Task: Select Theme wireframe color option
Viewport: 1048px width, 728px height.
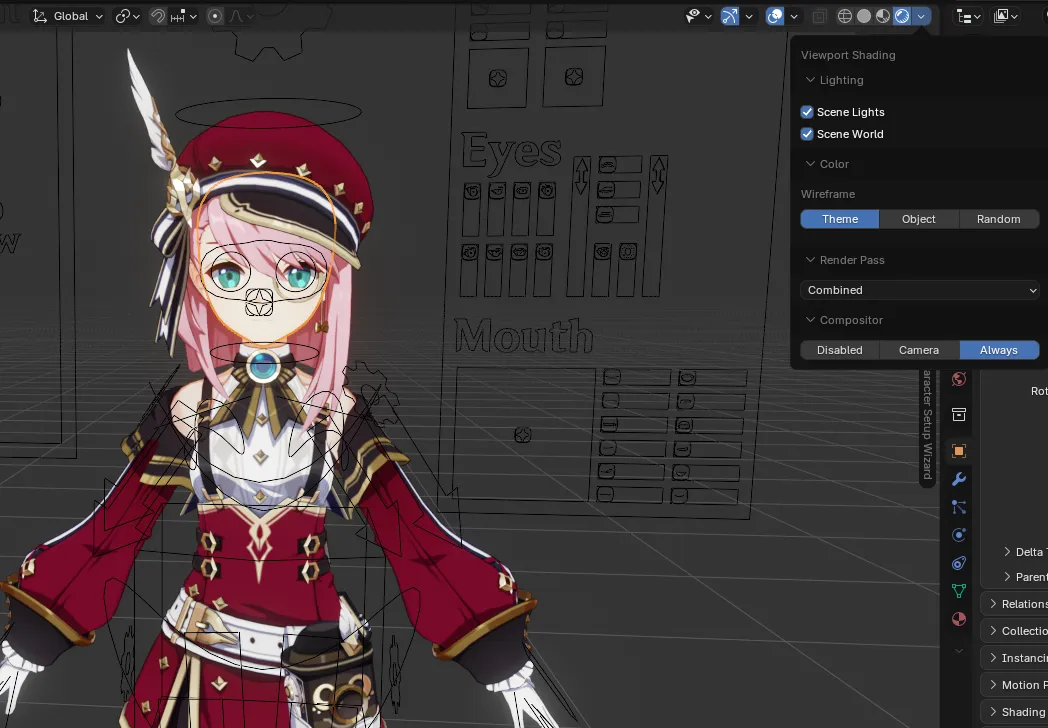Action: pyautogui.click(x=839, y=219)
